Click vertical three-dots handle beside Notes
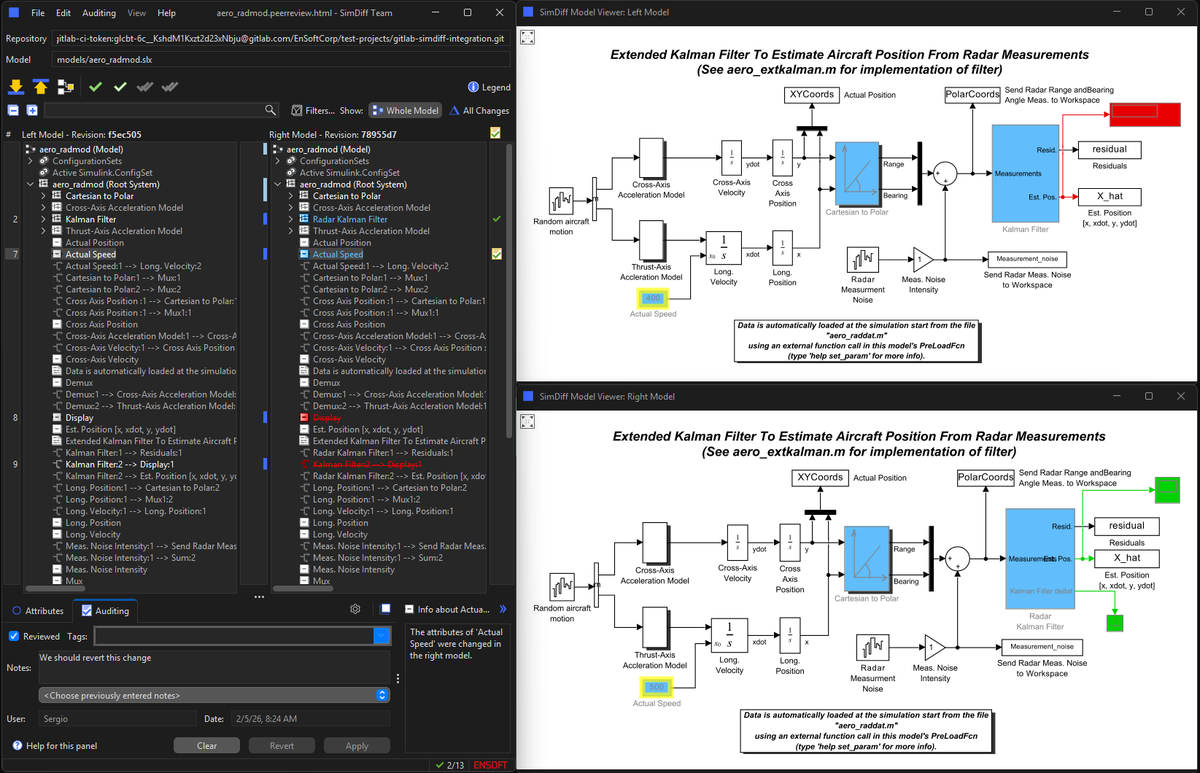1200x773 pixels. (398, 678)
